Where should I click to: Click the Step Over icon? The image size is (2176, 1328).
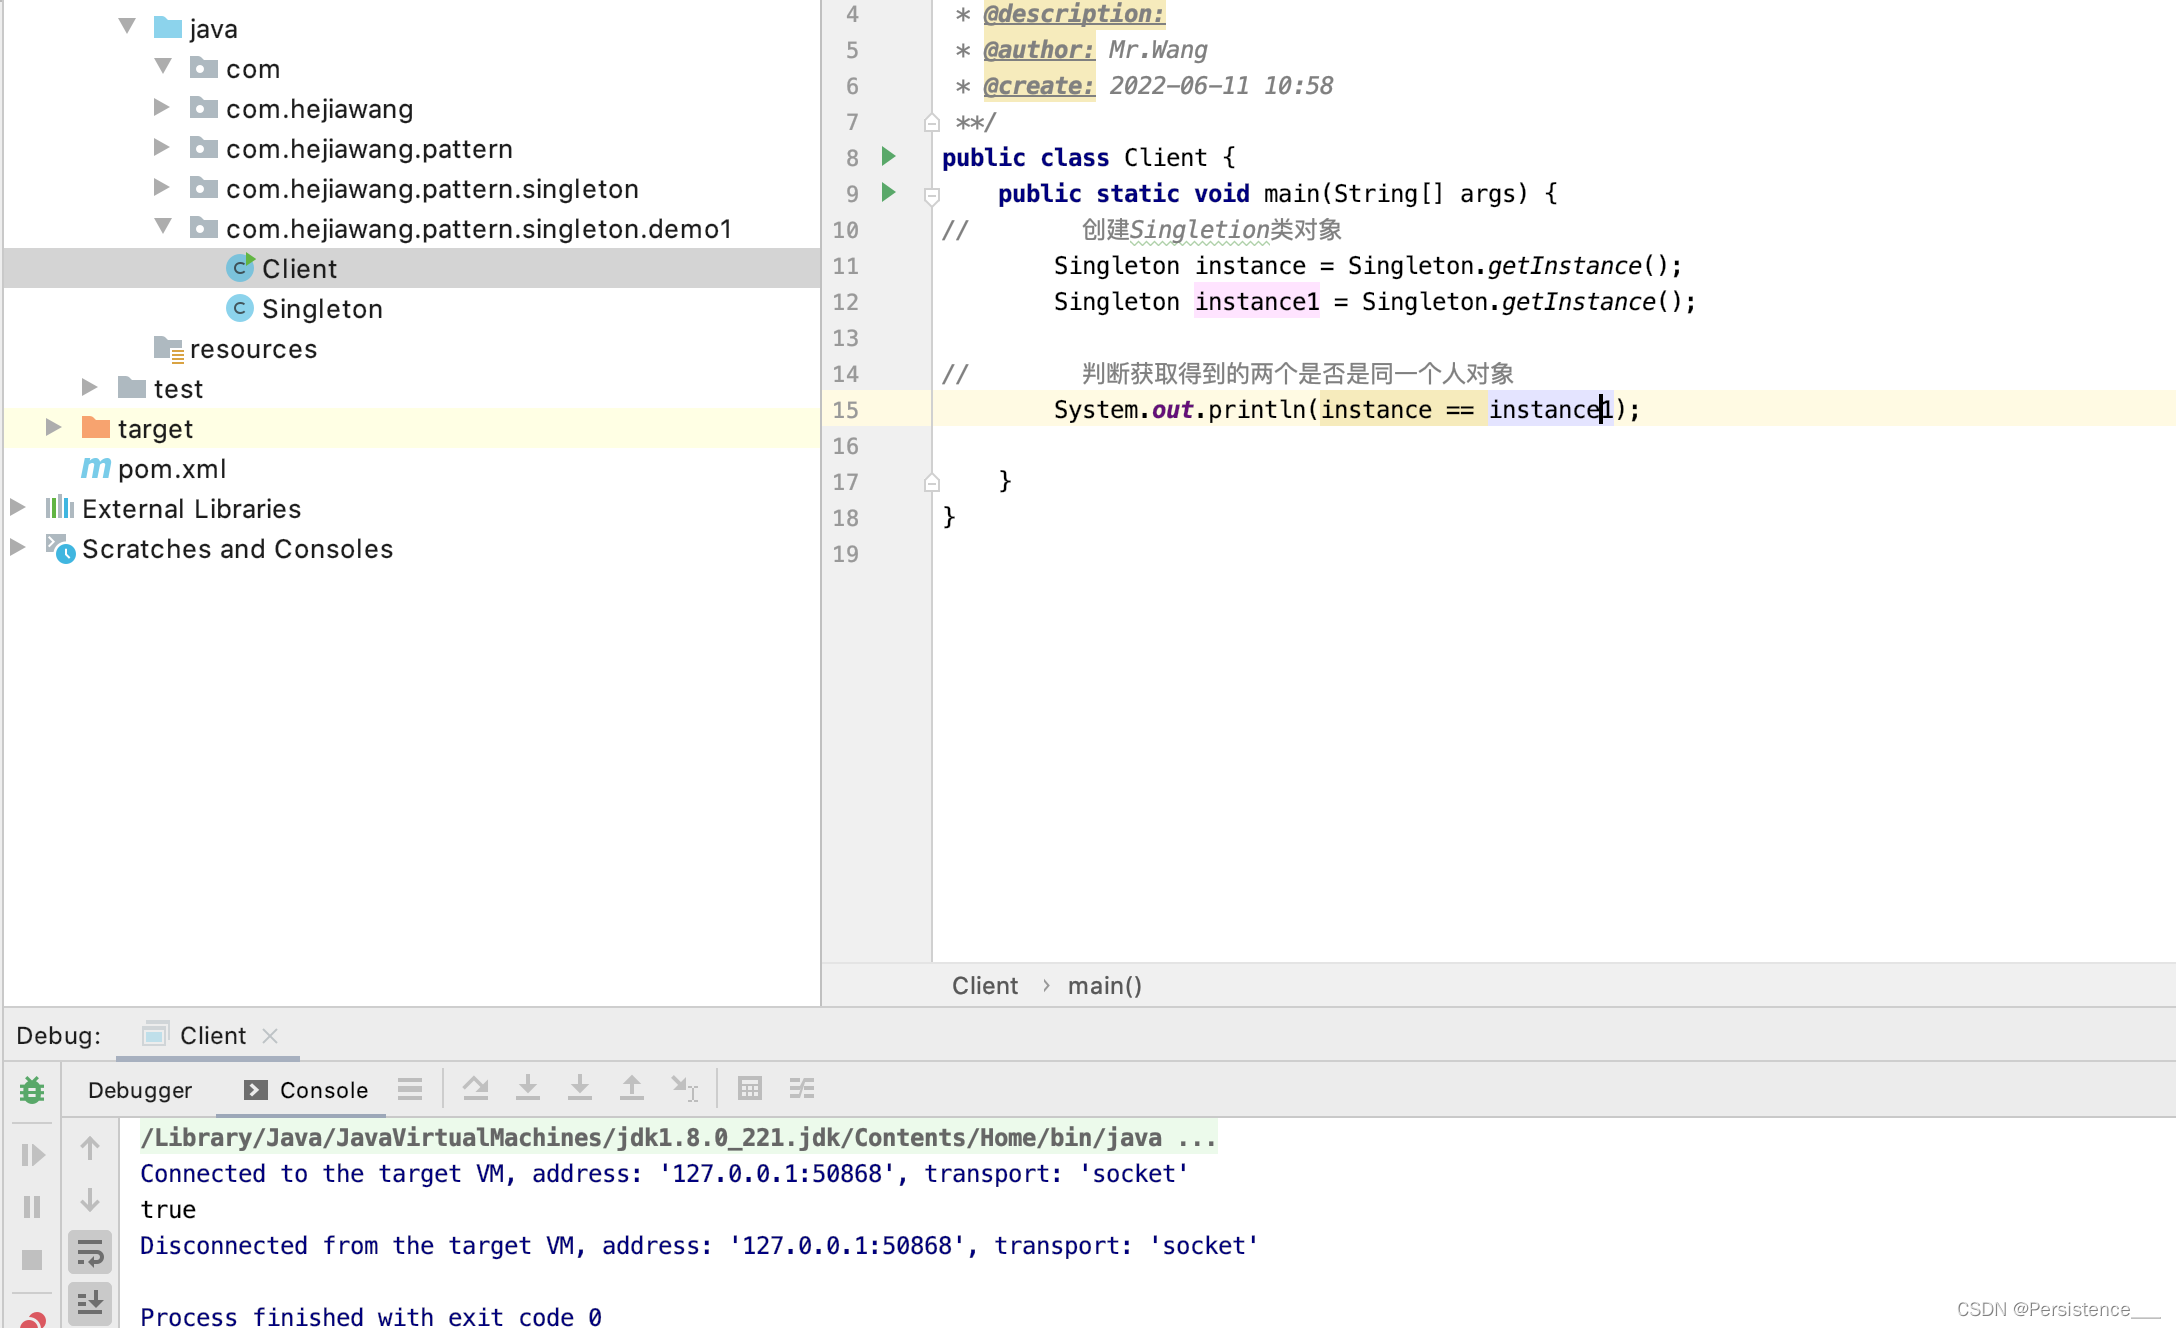[x=476, y=1088]
